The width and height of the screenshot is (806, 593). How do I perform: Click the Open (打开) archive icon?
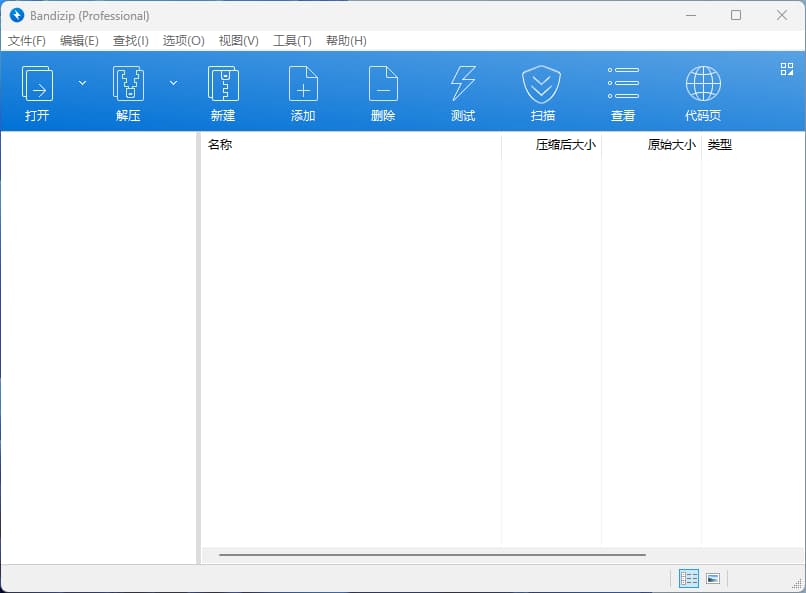point(37,85)
